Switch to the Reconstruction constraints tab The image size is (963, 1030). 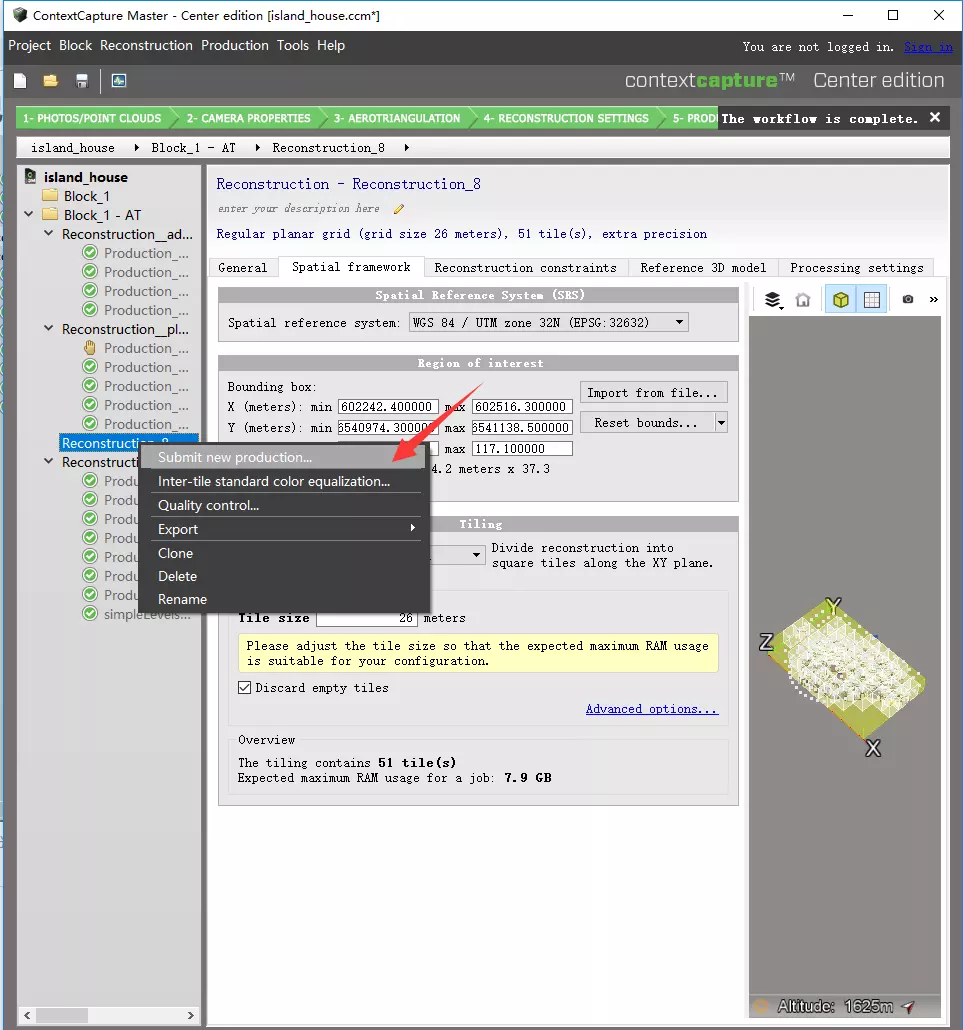(x=526, y=268)
